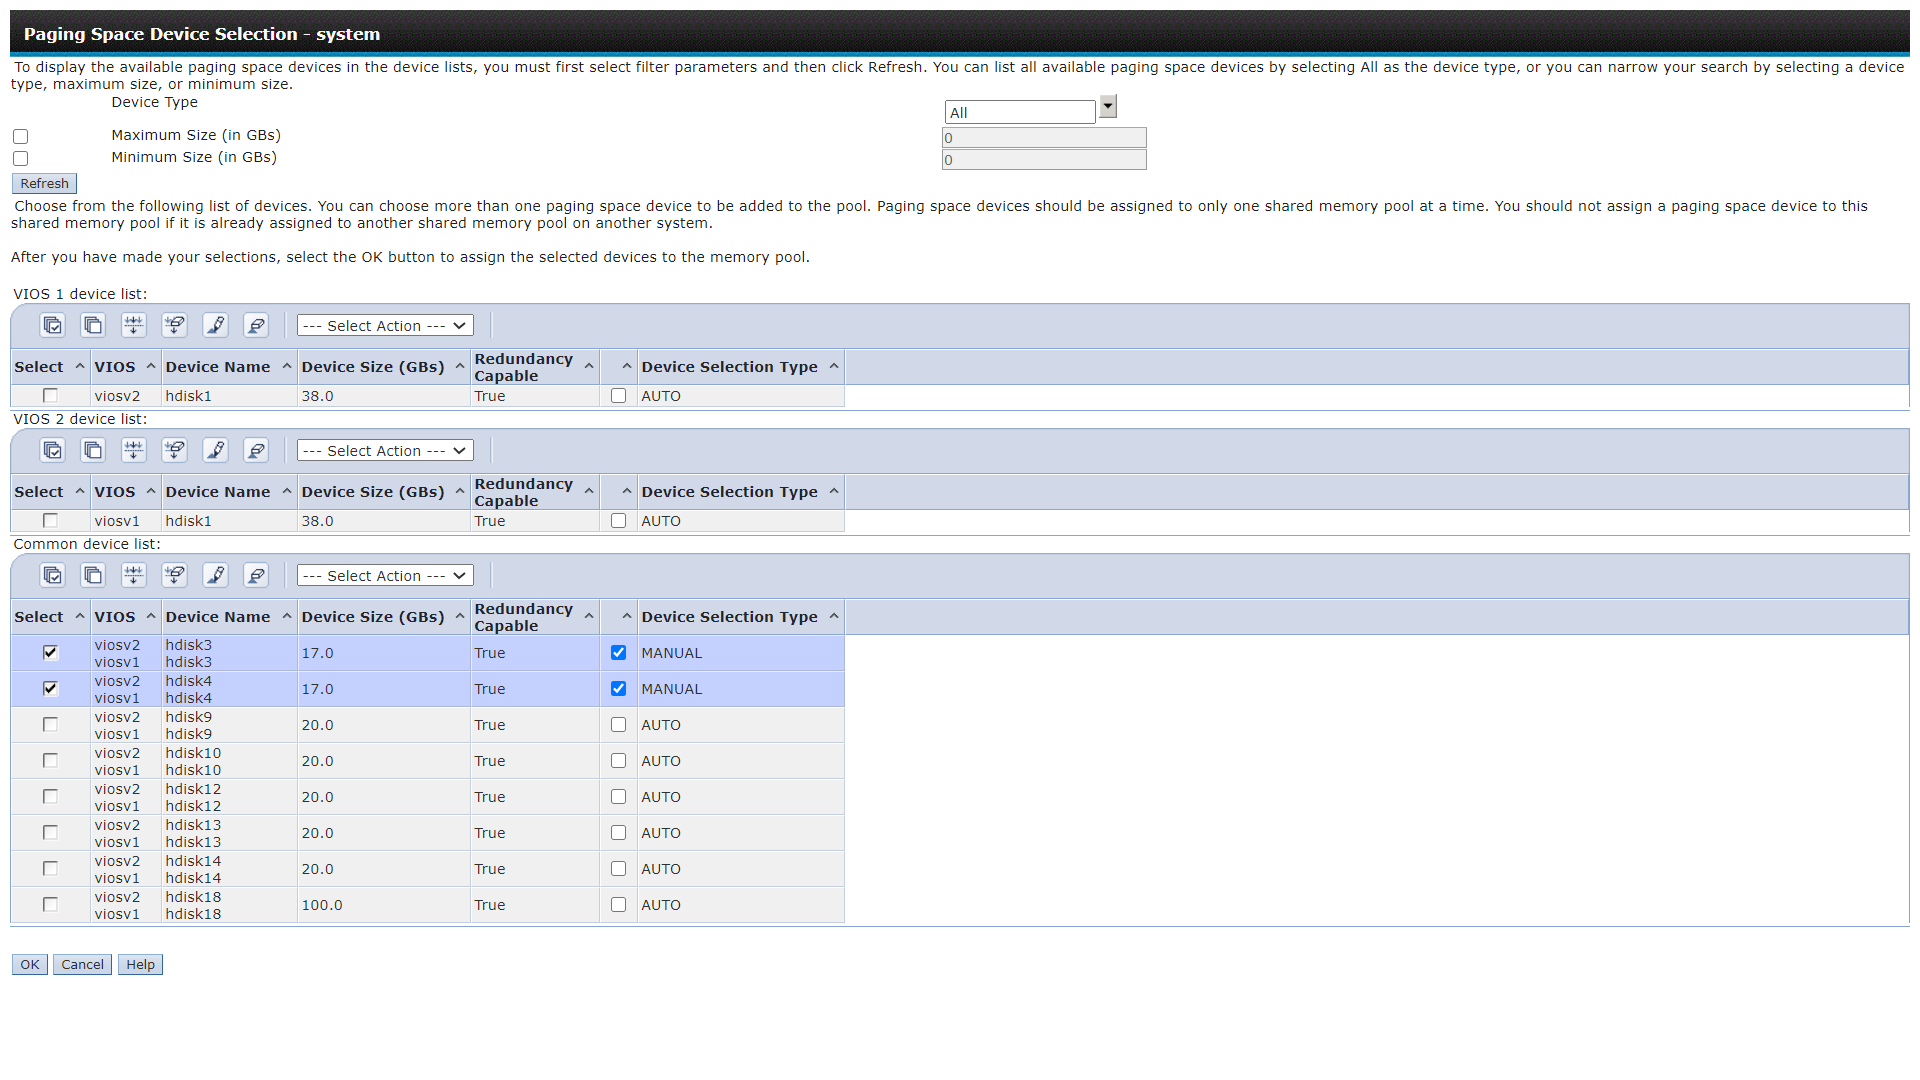Click the Minimum Size input field
The width and height of the screenshot is (1920, 1080).
[1044, 160]
